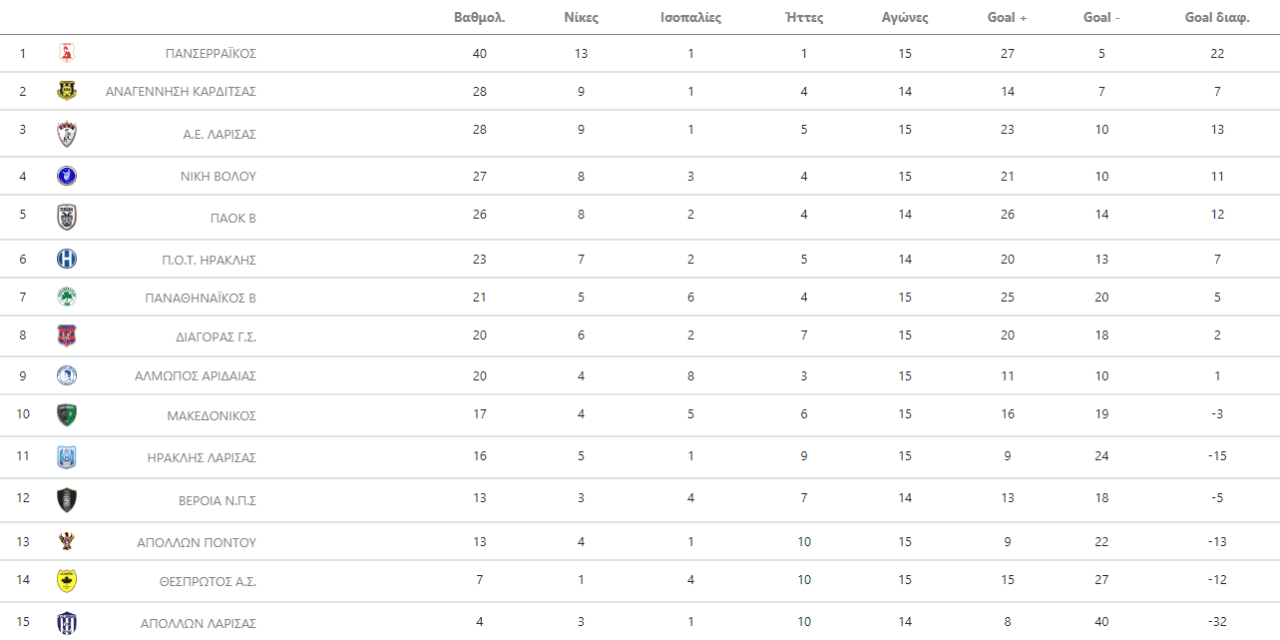Open the ΑΠΟΛΛΩΝ ΛΑΡΙΣΑΣ team name link
This screenshot has width=1280, height=640.
pyautogui.click(x=198, y=623)
